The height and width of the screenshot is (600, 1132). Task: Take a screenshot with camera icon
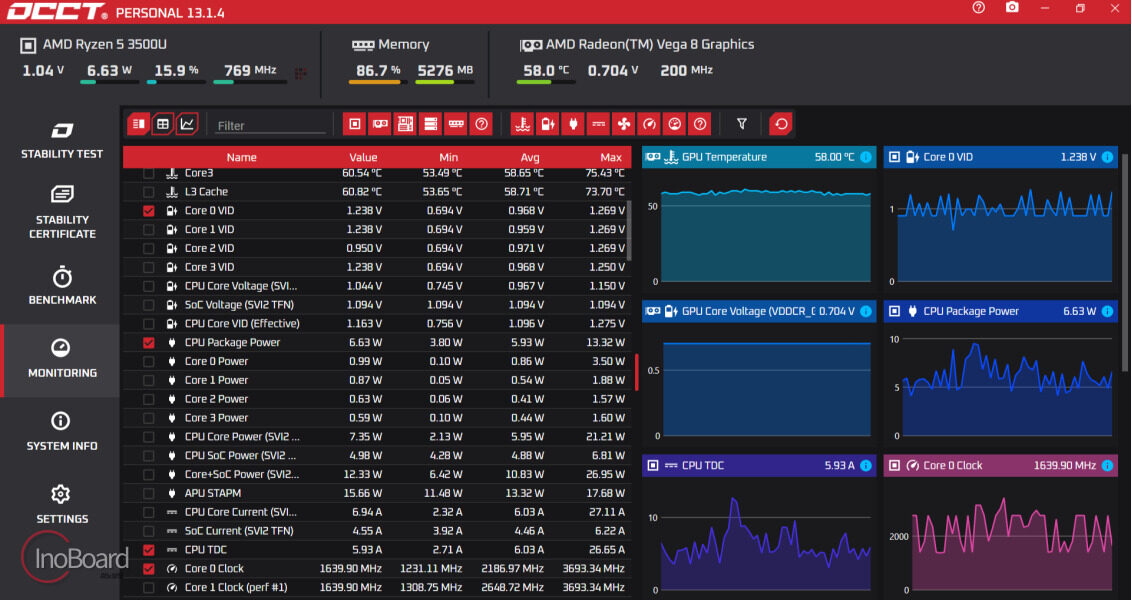[1012, 7]
